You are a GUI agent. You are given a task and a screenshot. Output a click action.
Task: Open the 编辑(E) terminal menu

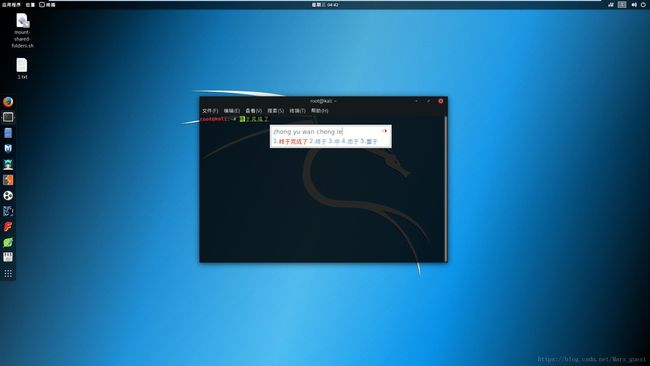232,111
